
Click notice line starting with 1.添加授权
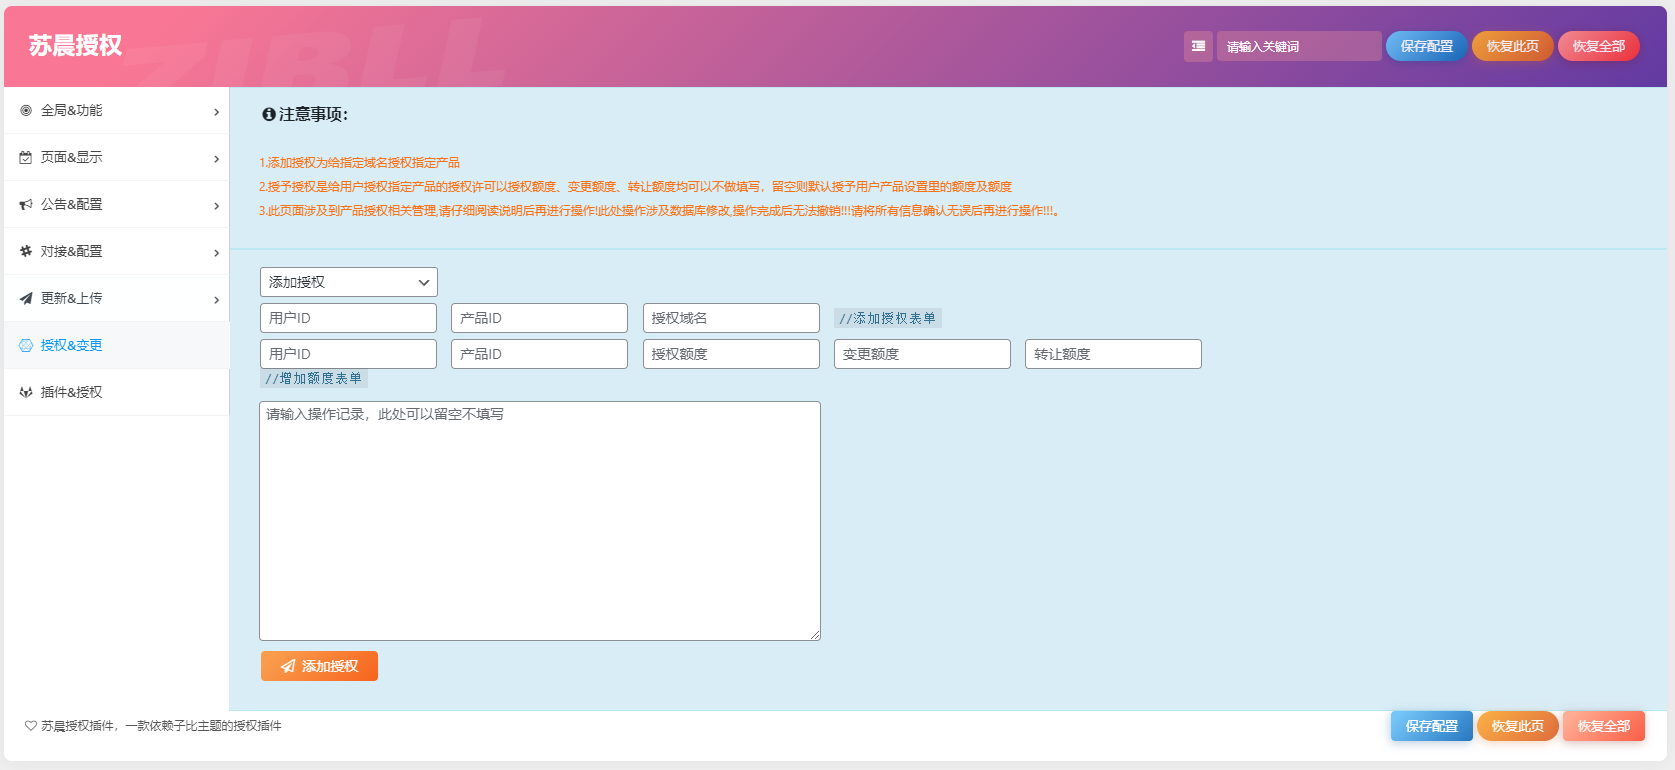pos(359,162)
